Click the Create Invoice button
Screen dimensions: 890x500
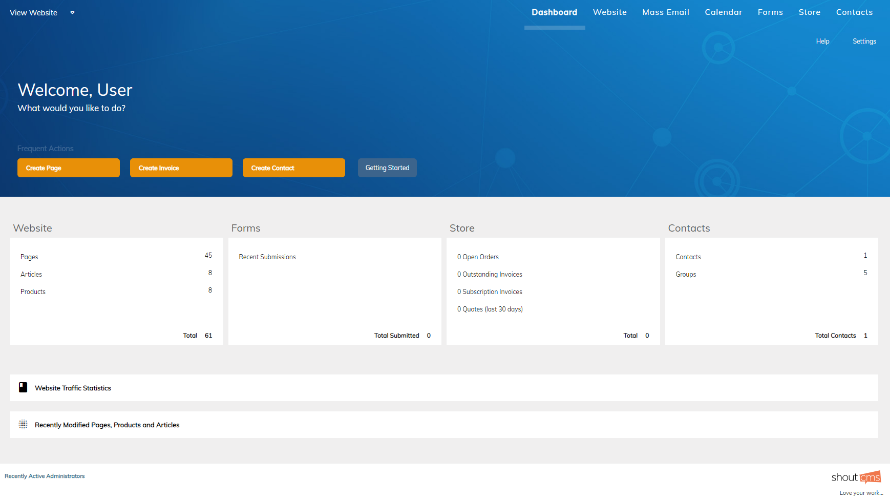pos(181,167)
